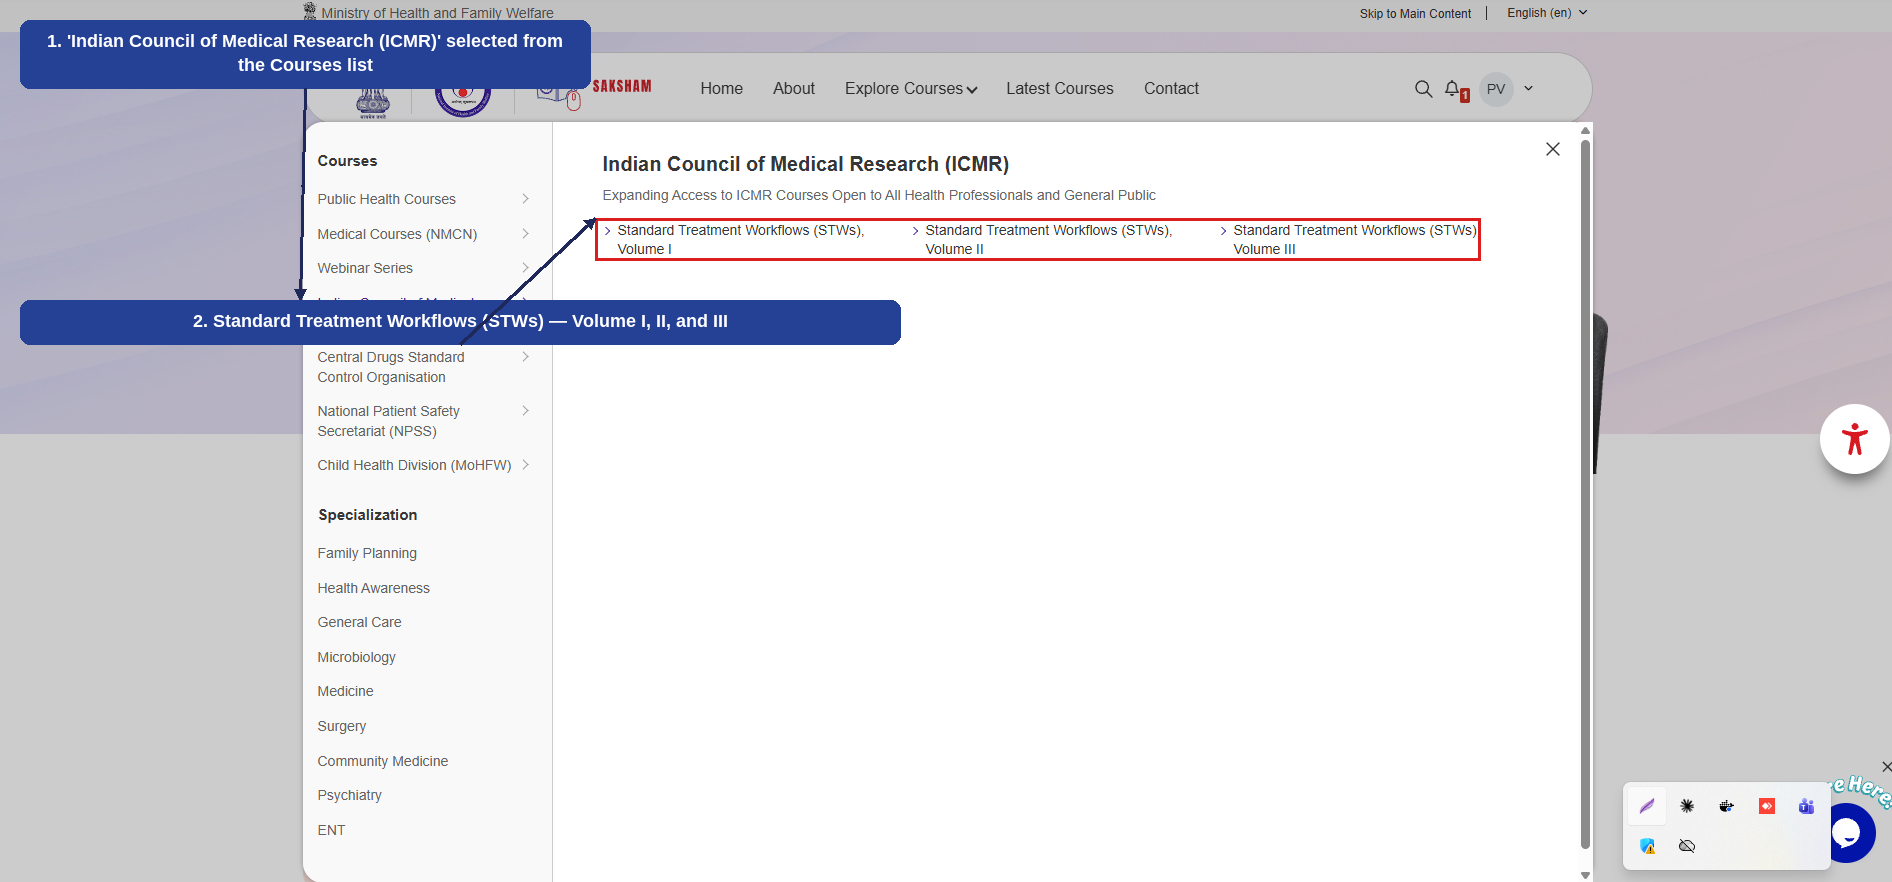Open Windows Security shield tray icon
Screen dimensions: 1892x882
[1647, 846]
